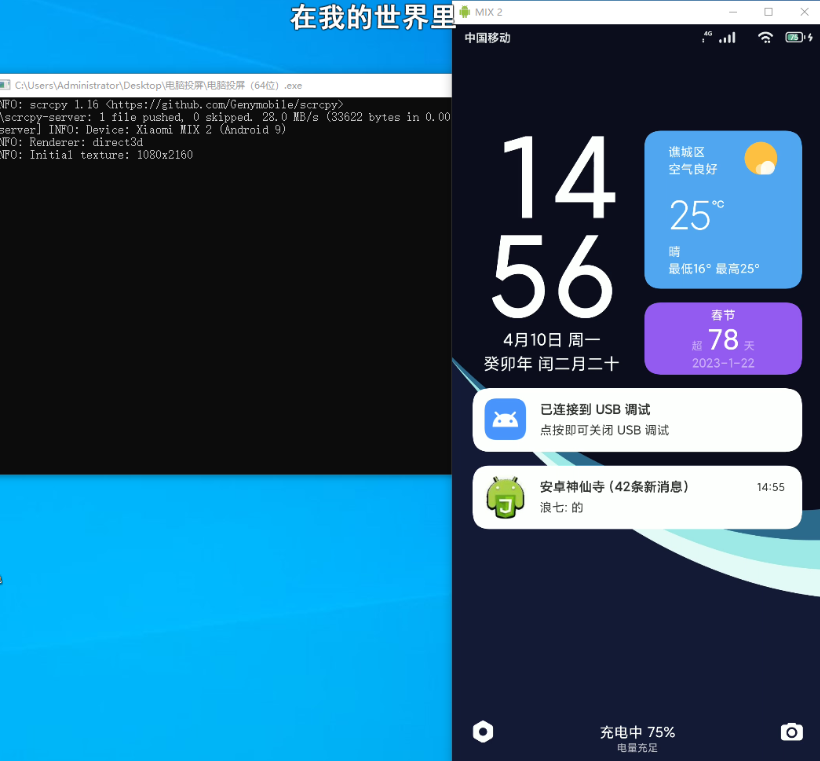820x761 pixels.
Task: Open the 春节 countdown widget showing 78
Action: [722, 338]
